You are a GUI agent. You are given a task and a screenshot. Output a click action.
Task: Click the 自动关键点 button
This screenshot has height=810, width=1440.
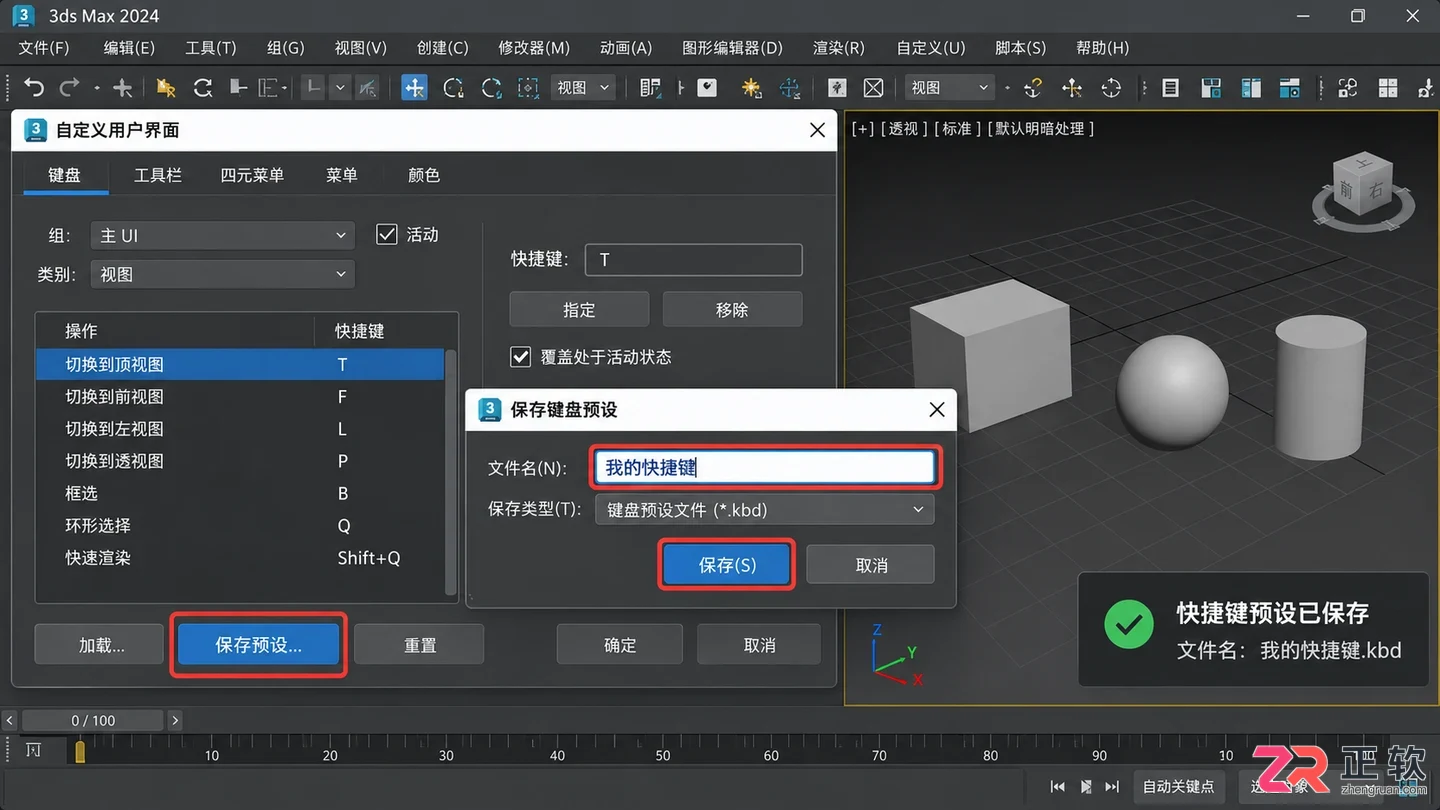[1179, 787]
